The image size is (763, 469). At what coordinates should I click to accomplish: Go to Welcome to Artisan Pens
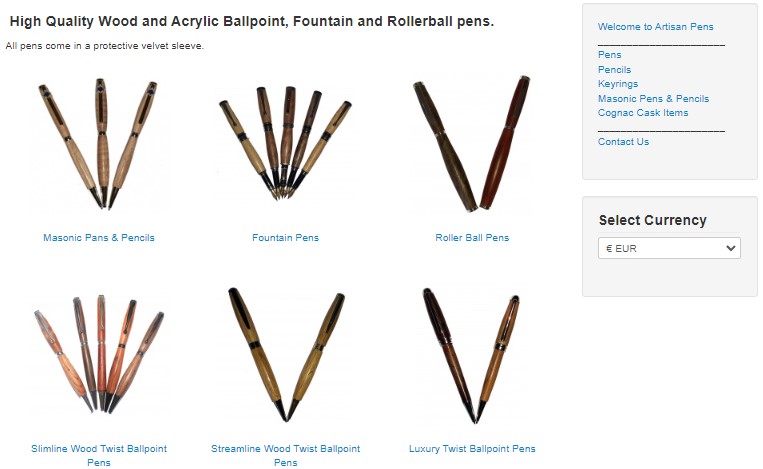[655, 27]
